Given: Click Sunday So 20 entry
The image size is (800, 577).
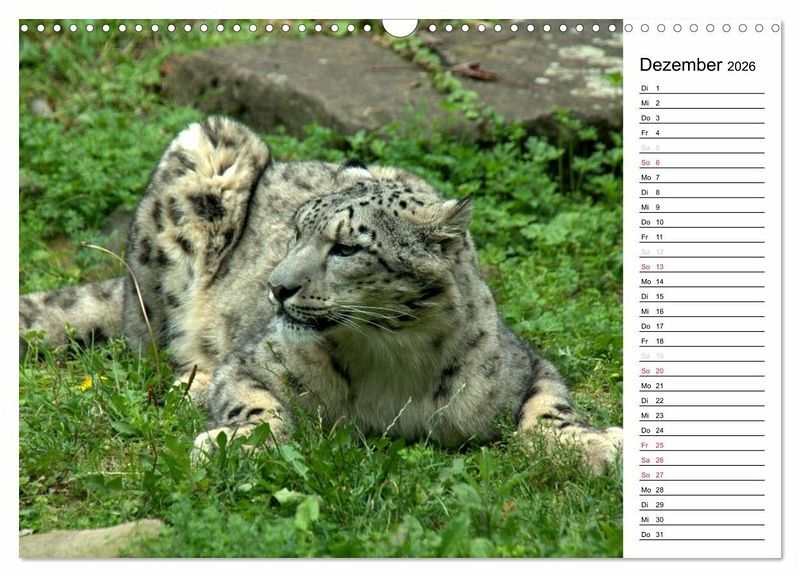Looking at the screenshot, I should [x=701, y=371].
